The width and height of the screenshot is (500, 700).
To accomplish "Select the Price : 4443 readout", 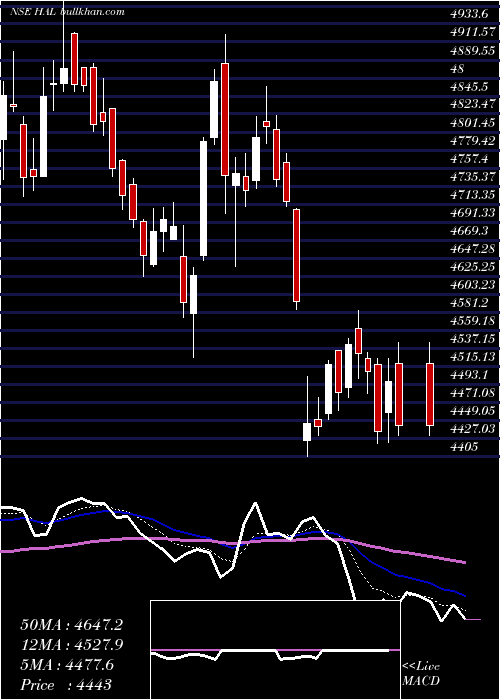I will 66,685.
